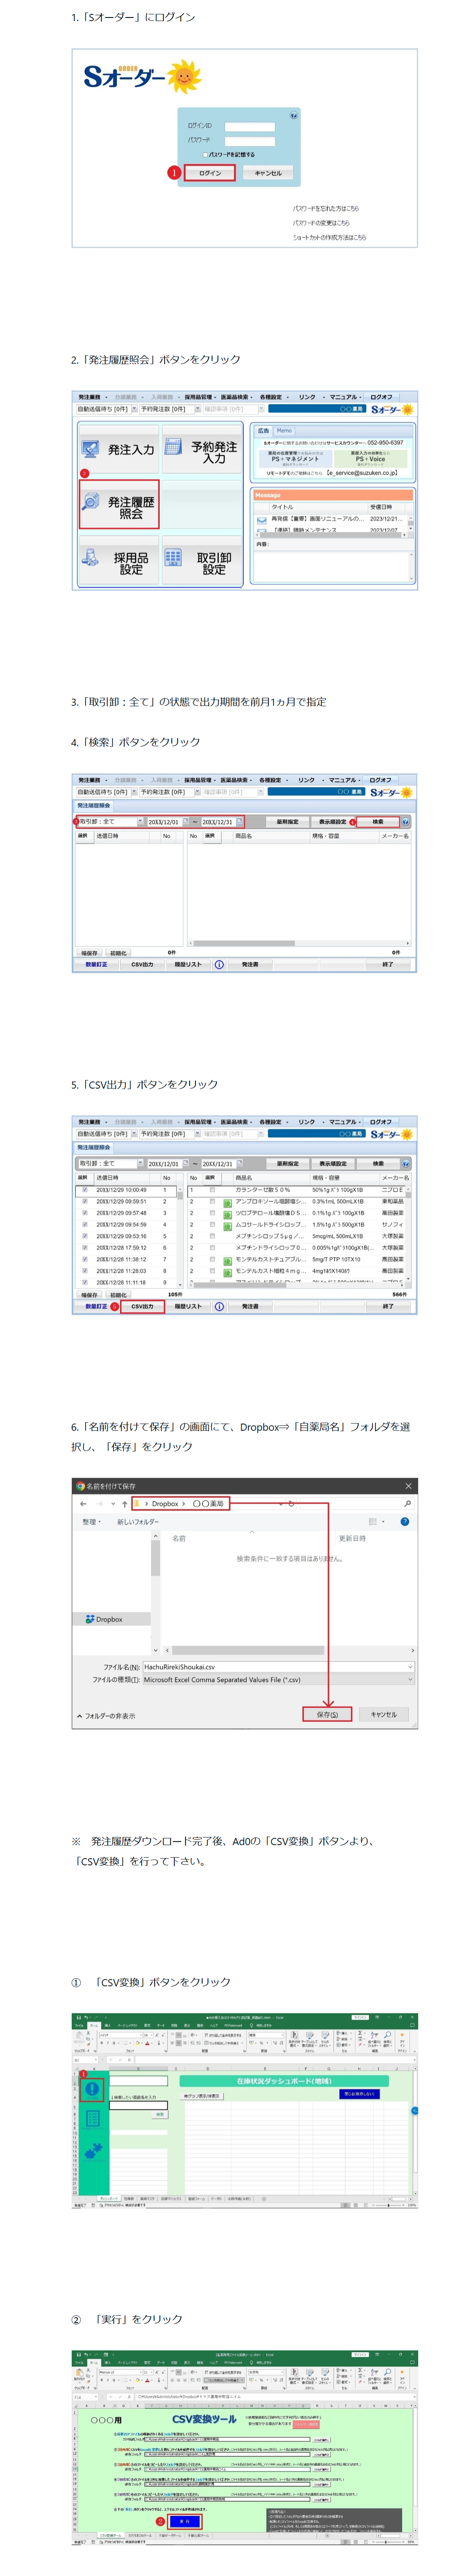Viewport: 476px width, 2576px height.
Task: Open ファイル名 dropdown arrow in save dialog
Action: pos(409,1667)
